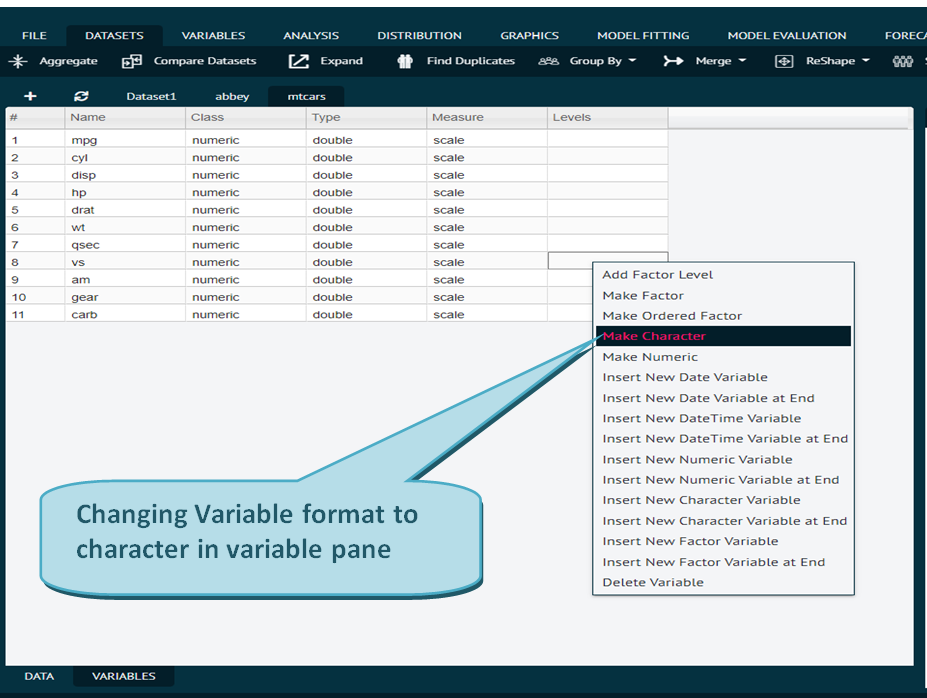Screen dimensions: 927x698
Task: Click the Expand toolbar icon
Action: 298,61
